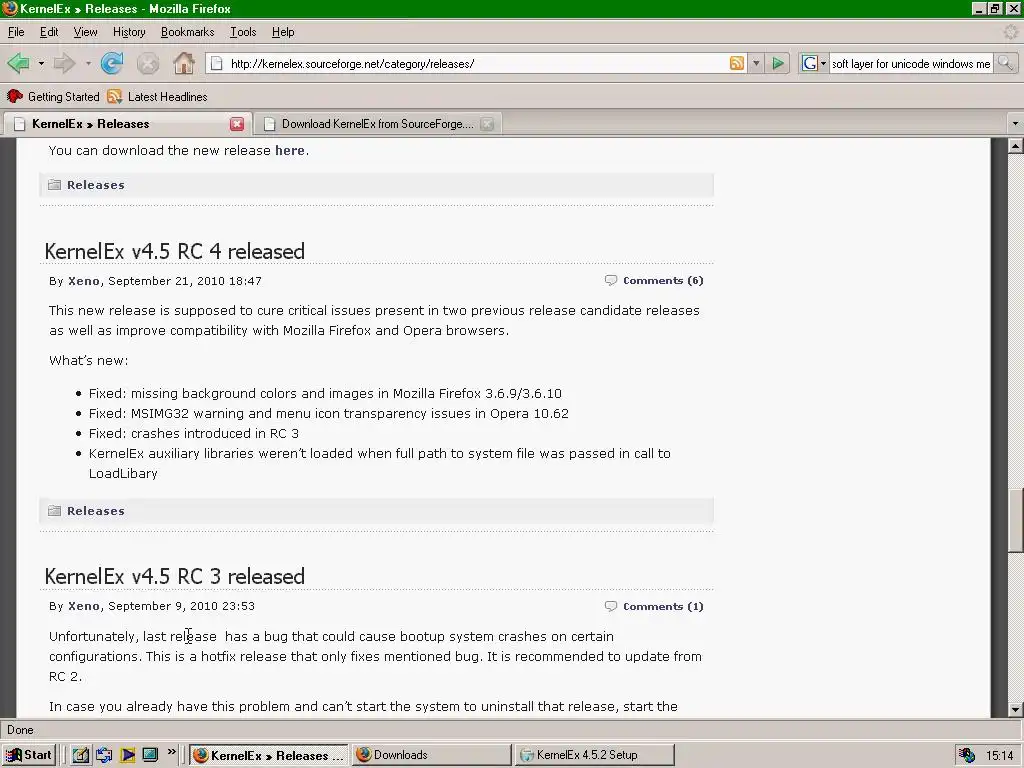Click the green Go arrow button

click(778, 63)
